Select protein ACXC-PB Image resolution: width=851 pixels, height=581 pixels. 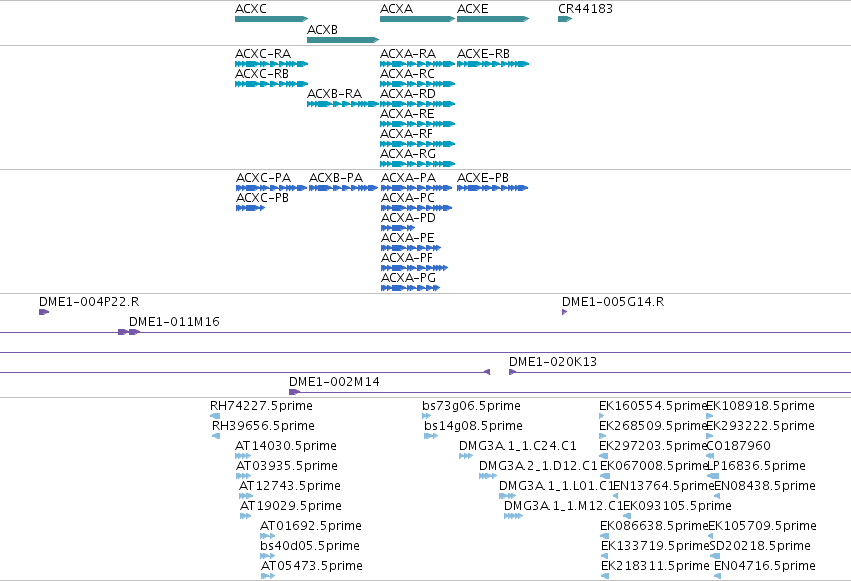(x=250, y=208)
